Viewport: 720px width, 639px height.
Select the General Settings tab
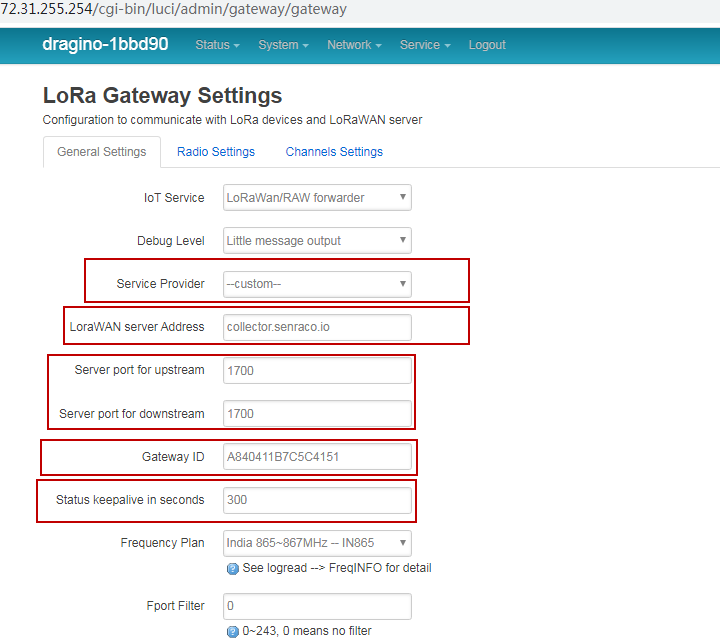pos(101,152)
